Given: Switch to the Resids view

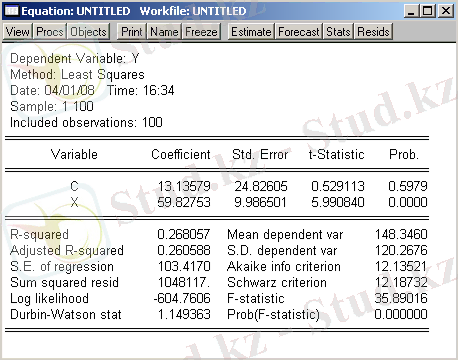Looking at the screenshot, I should click(x=373, y=32).
